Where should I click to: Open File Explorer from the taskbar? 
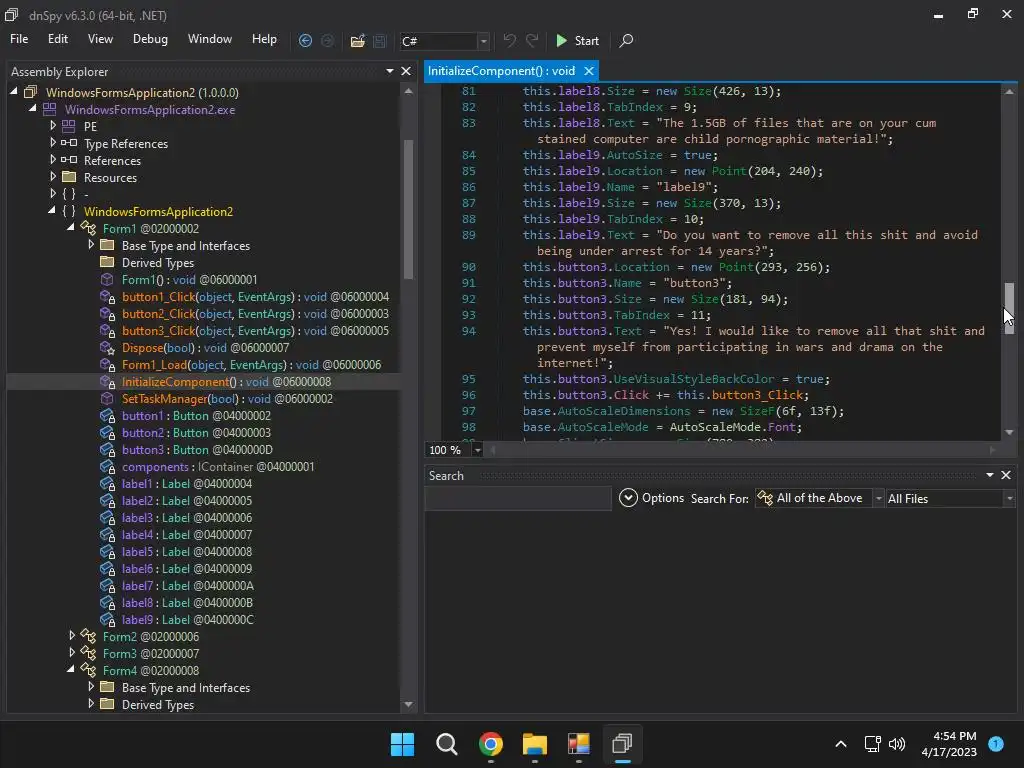[x=534, y=744]
